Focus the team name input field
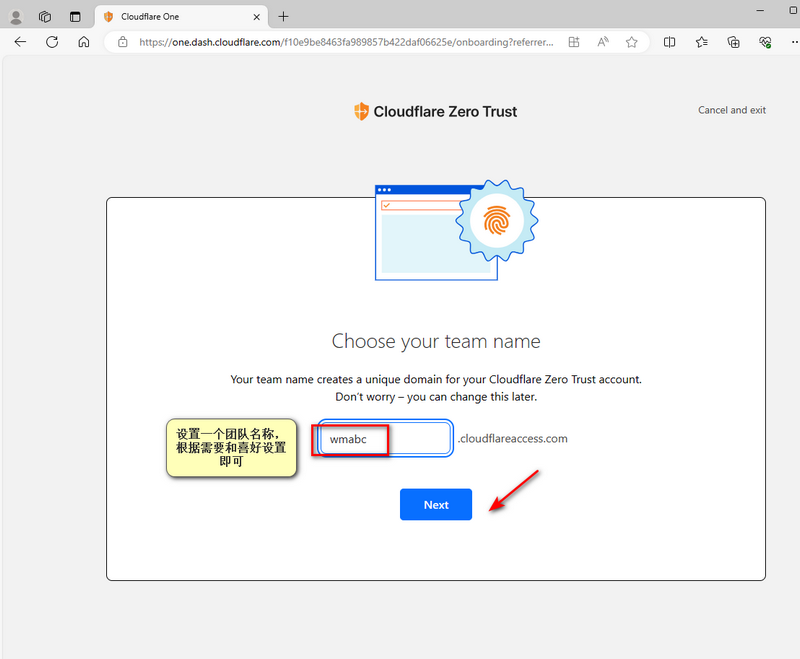 [385, 438]
